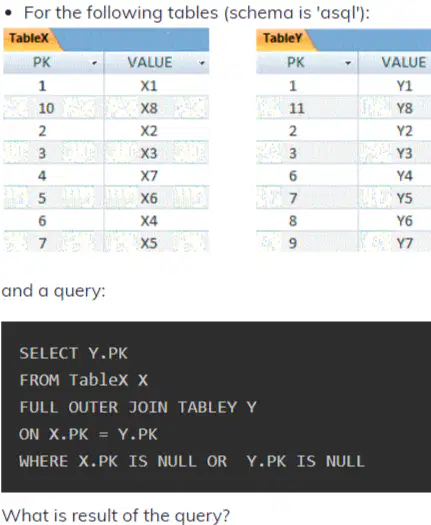The image size is (431, 525).
Task: Select TableX row with PK 10
Action: pyautogui.click(x=106, y=108)
